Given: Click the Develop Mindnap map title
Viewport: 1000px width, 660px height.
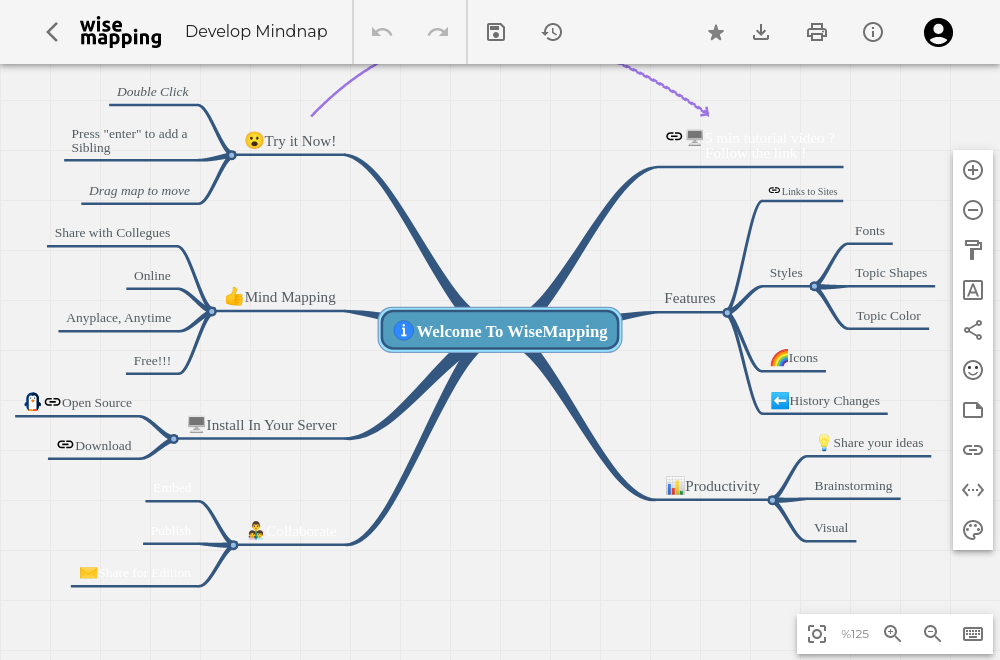Looking at the screenshot, I should coord(256,31).
